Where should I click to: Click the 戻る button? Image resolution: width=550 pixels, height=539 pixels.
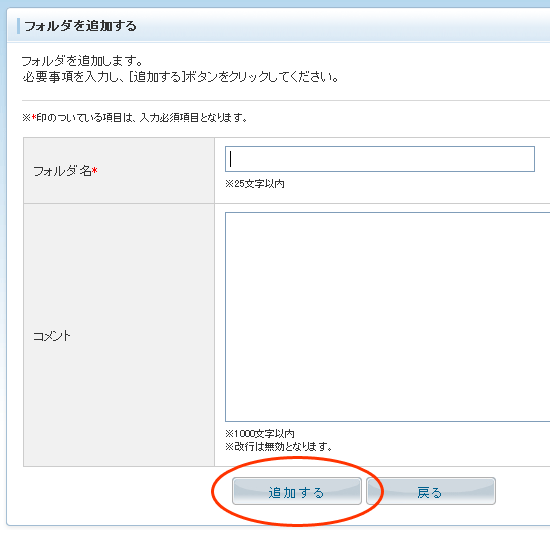[431, 491]
